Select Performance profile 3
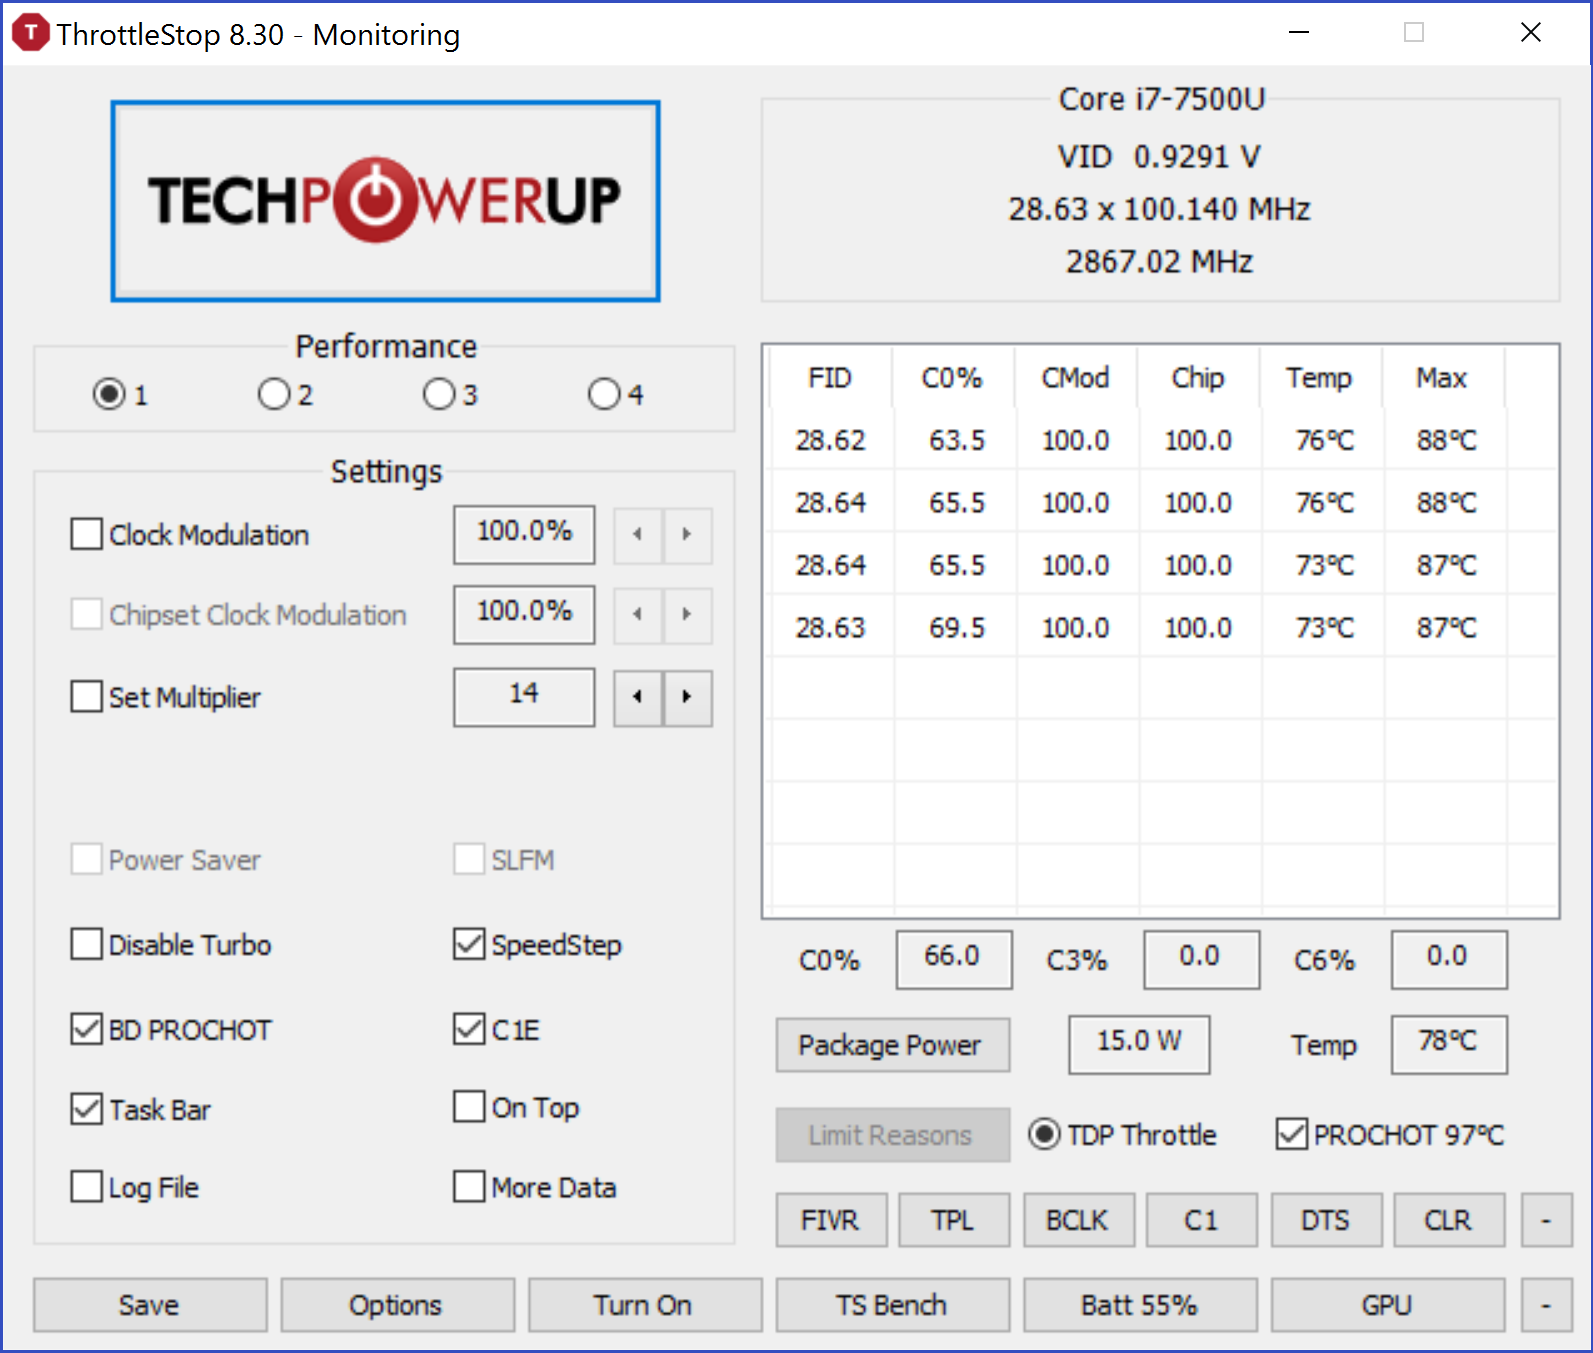Image resolution: width=1593 pixels, height=1353 pixels. click(438, 394)
